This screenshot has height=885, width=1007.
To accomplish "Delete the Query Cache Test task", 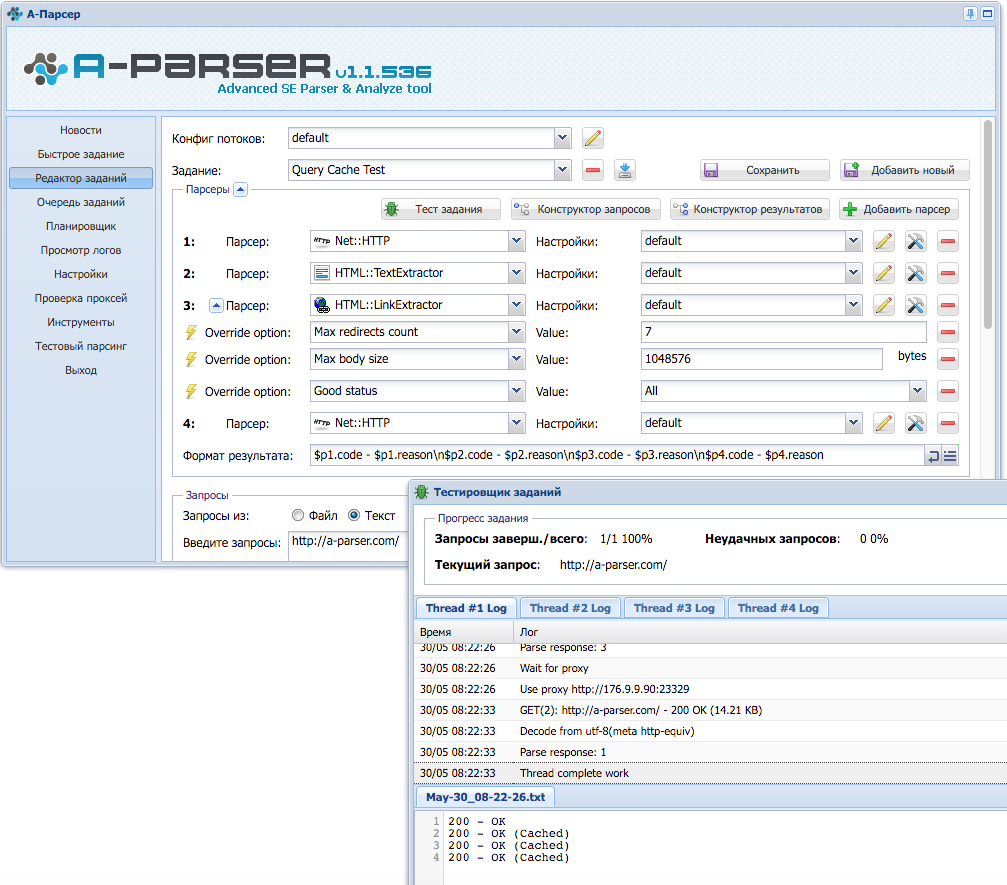I will pyautogui.click(x=593, y=170).
